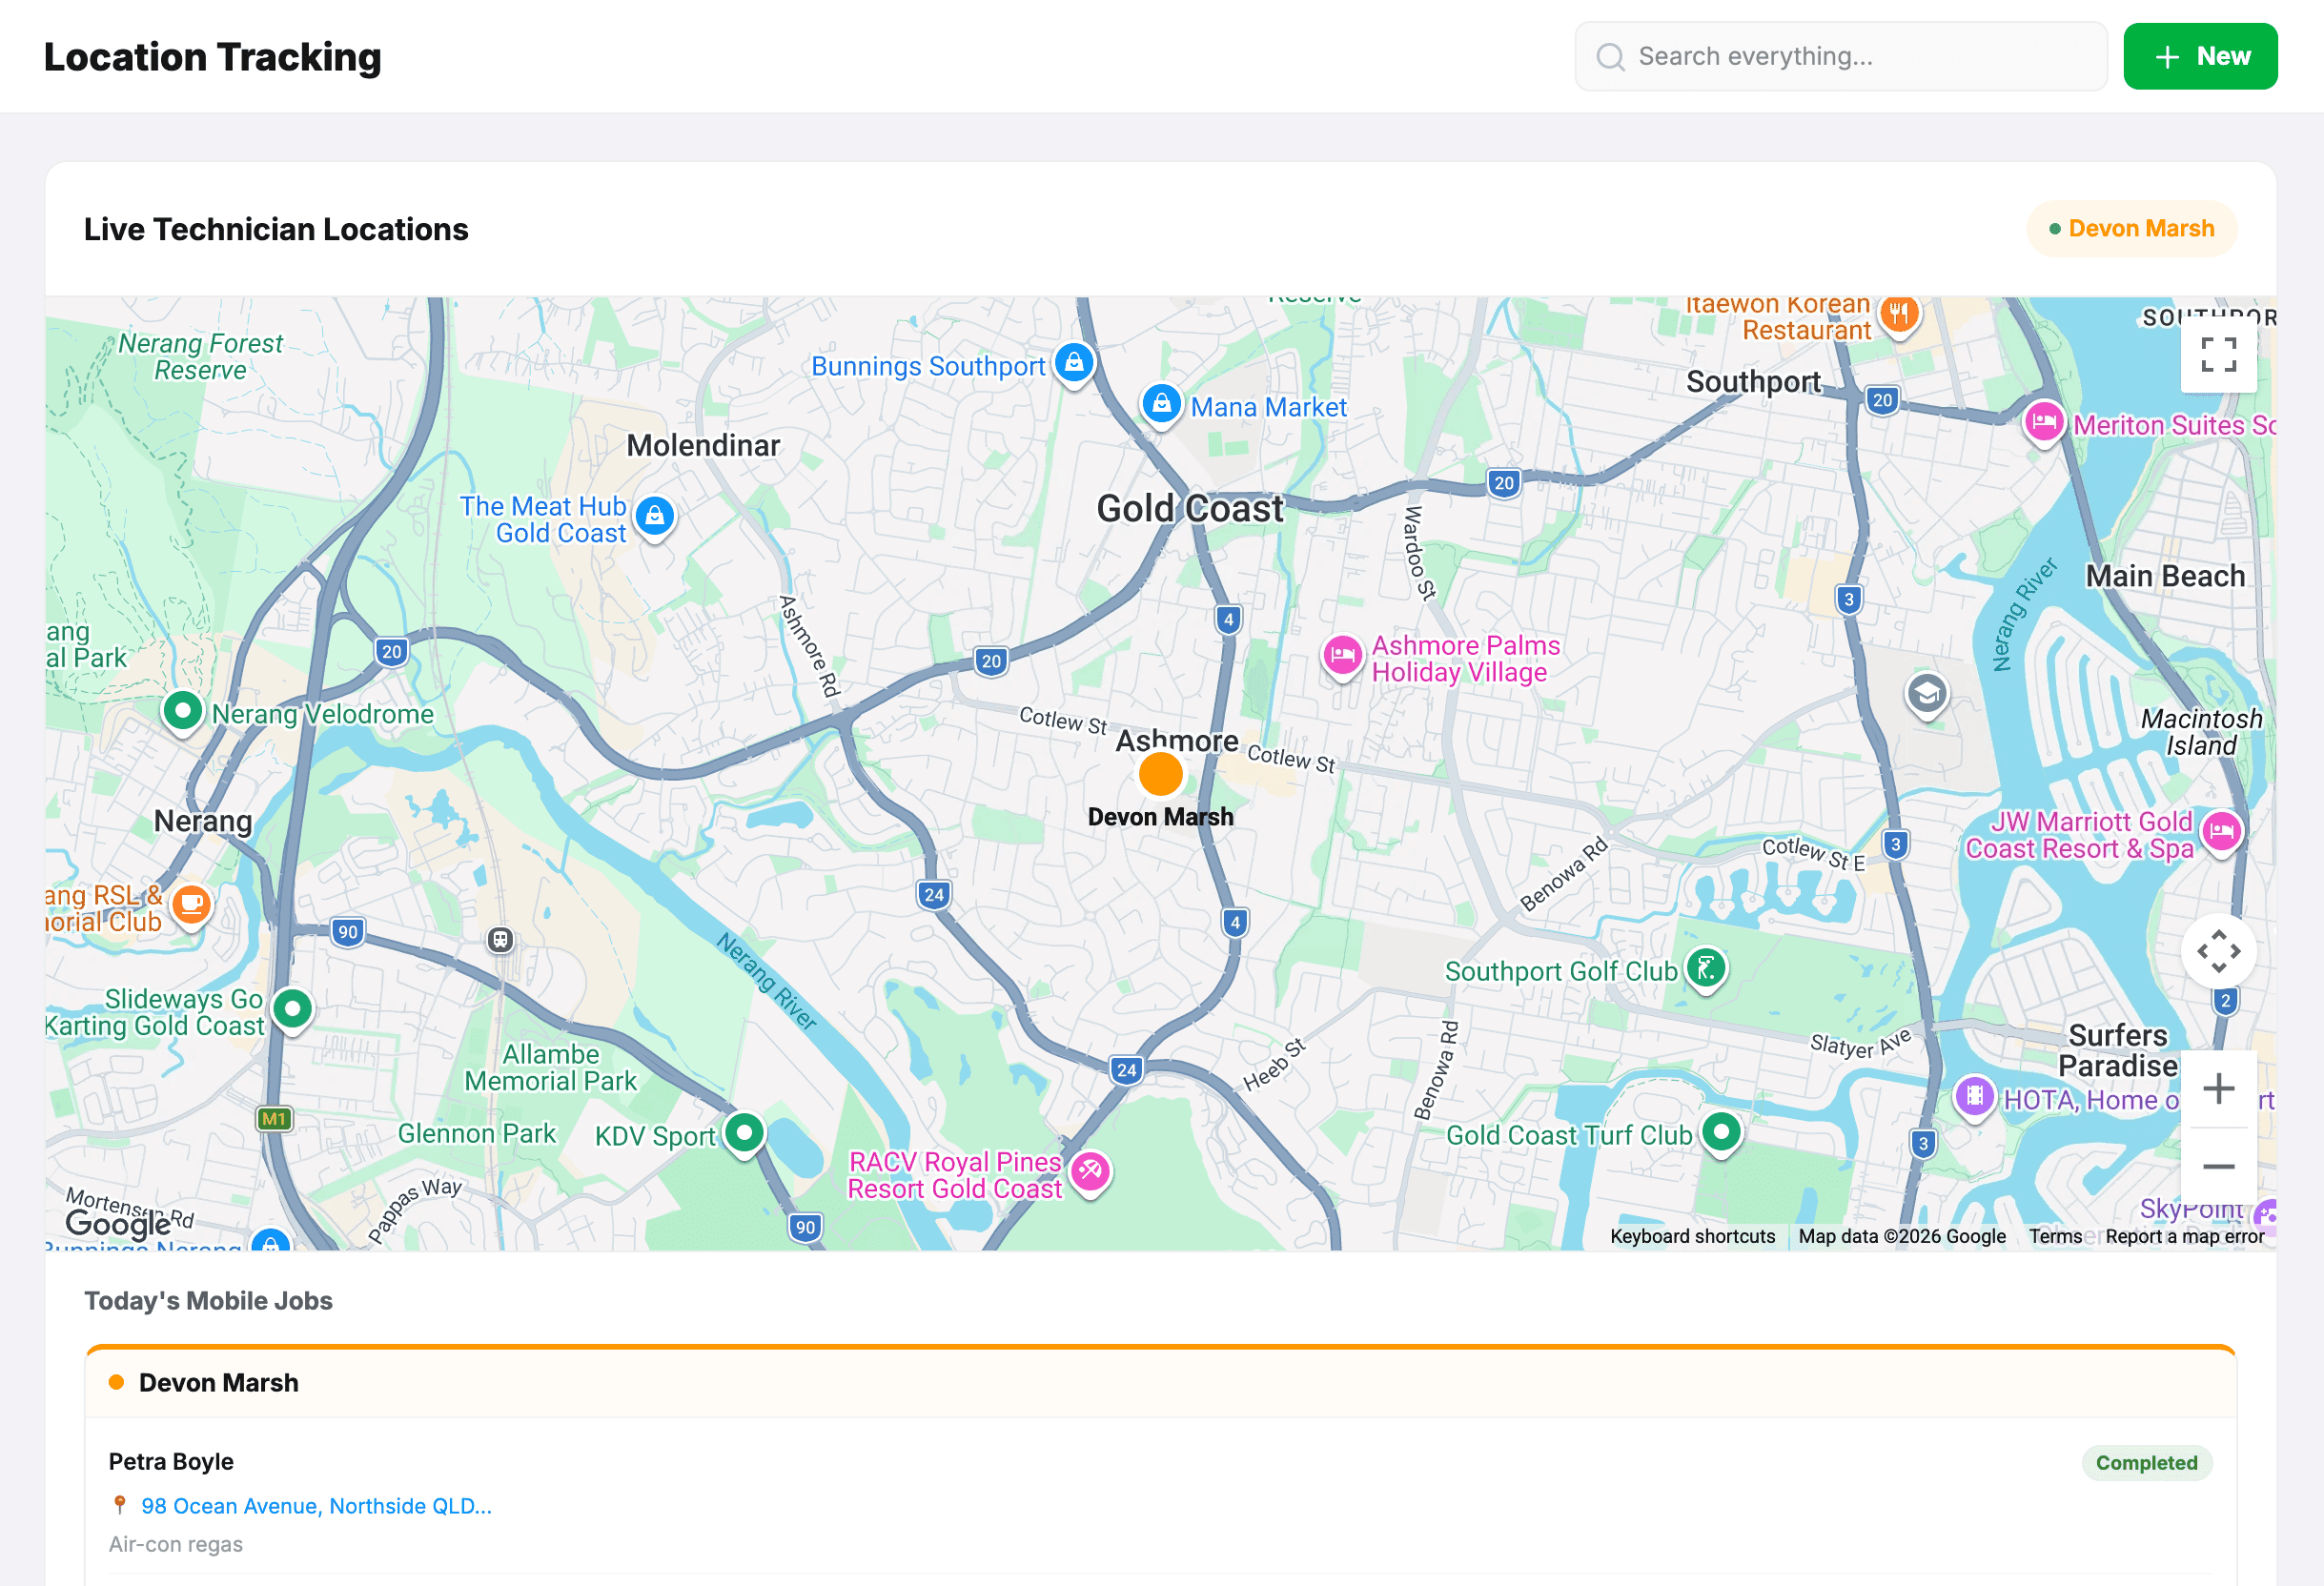
Task: Select JW Marriott Gold Coast Resort pin
Action: click(2222, 832)
